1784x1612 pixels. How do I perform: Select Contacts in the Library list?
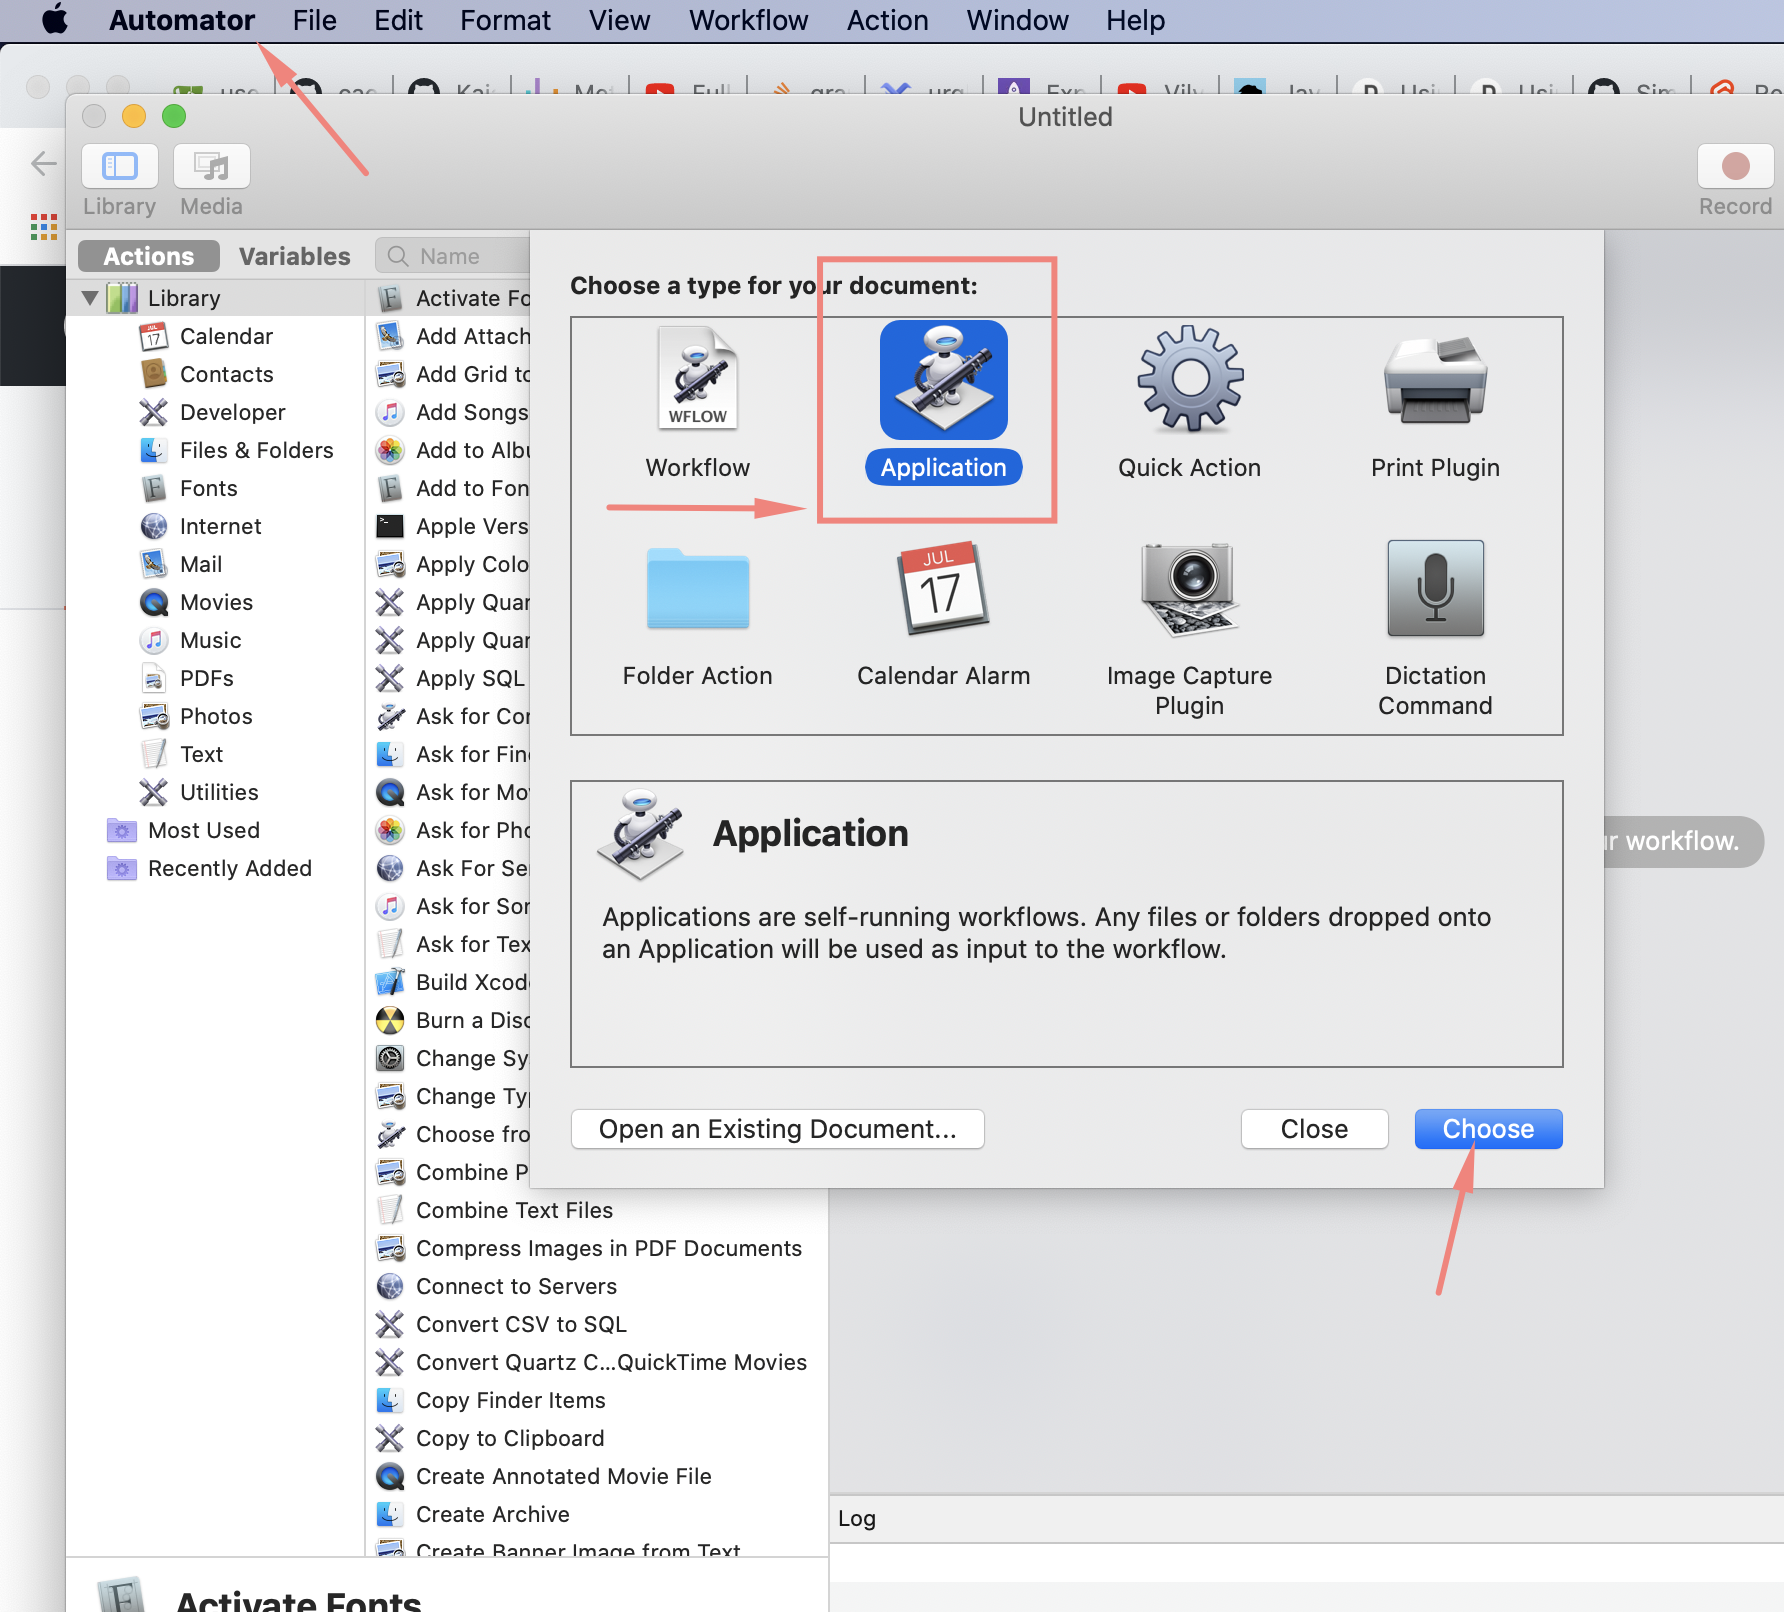pos(226,374)
